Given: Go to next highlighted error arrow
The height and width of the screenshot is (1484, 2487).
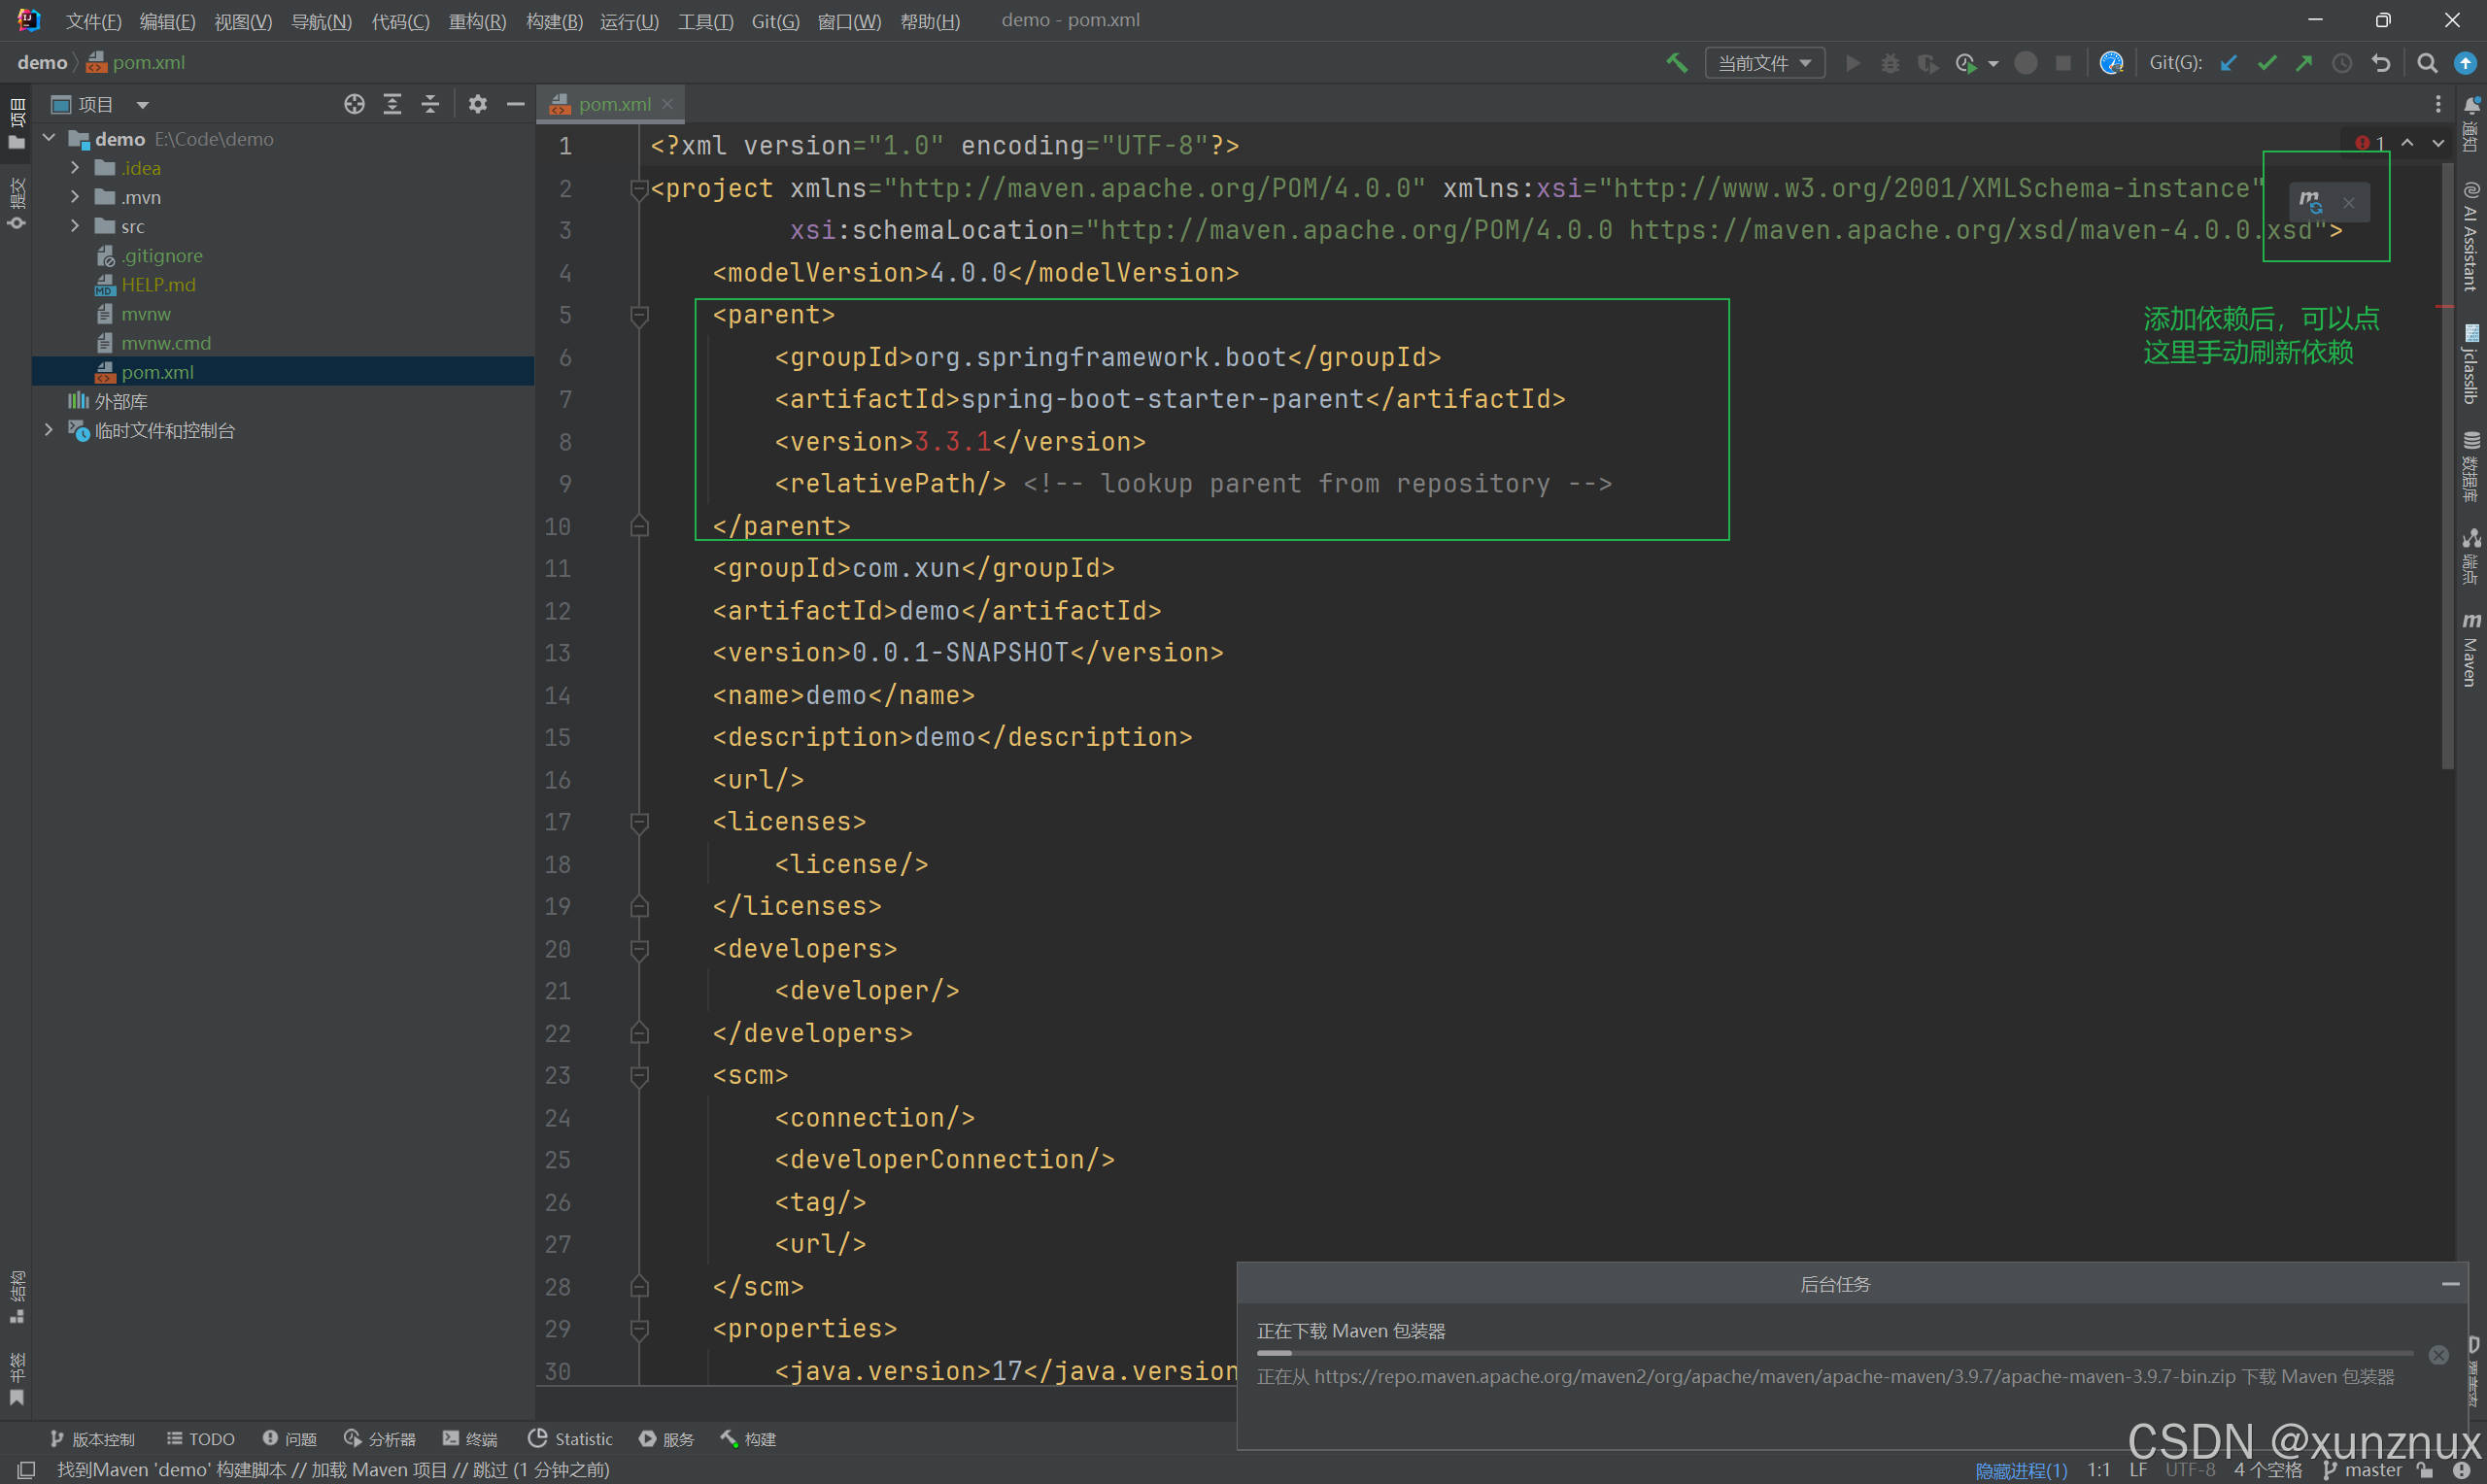Looking at the screenshot, I should (x=2439, y=143).
